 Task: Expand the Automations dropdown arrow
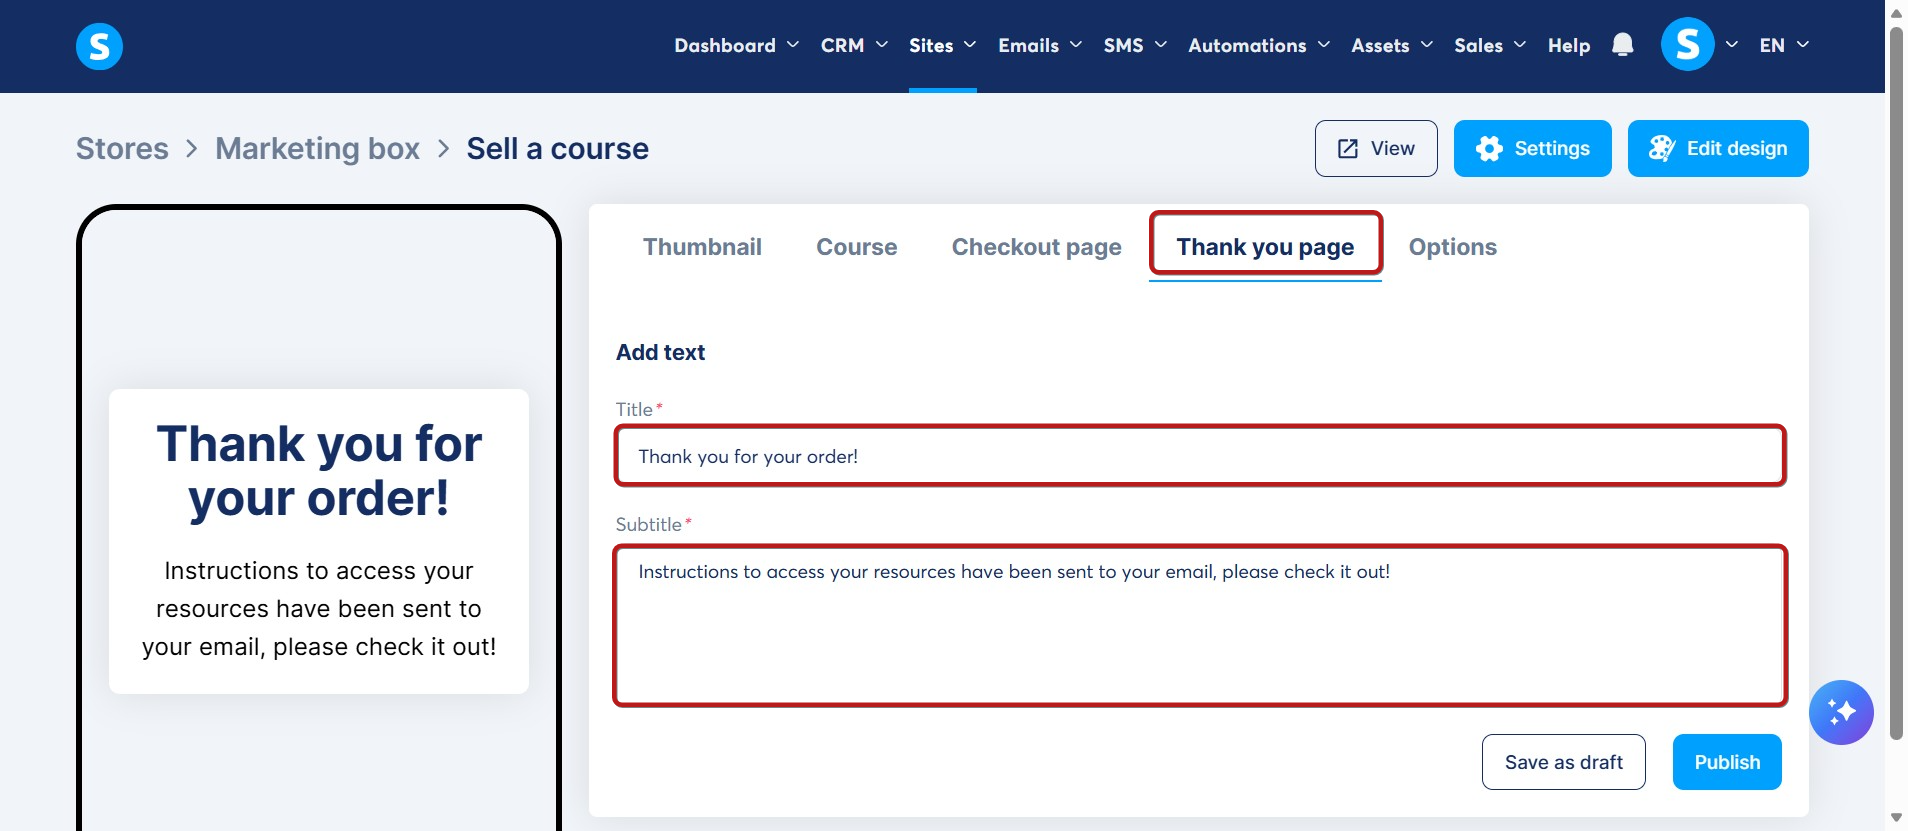coord(1324,45)
